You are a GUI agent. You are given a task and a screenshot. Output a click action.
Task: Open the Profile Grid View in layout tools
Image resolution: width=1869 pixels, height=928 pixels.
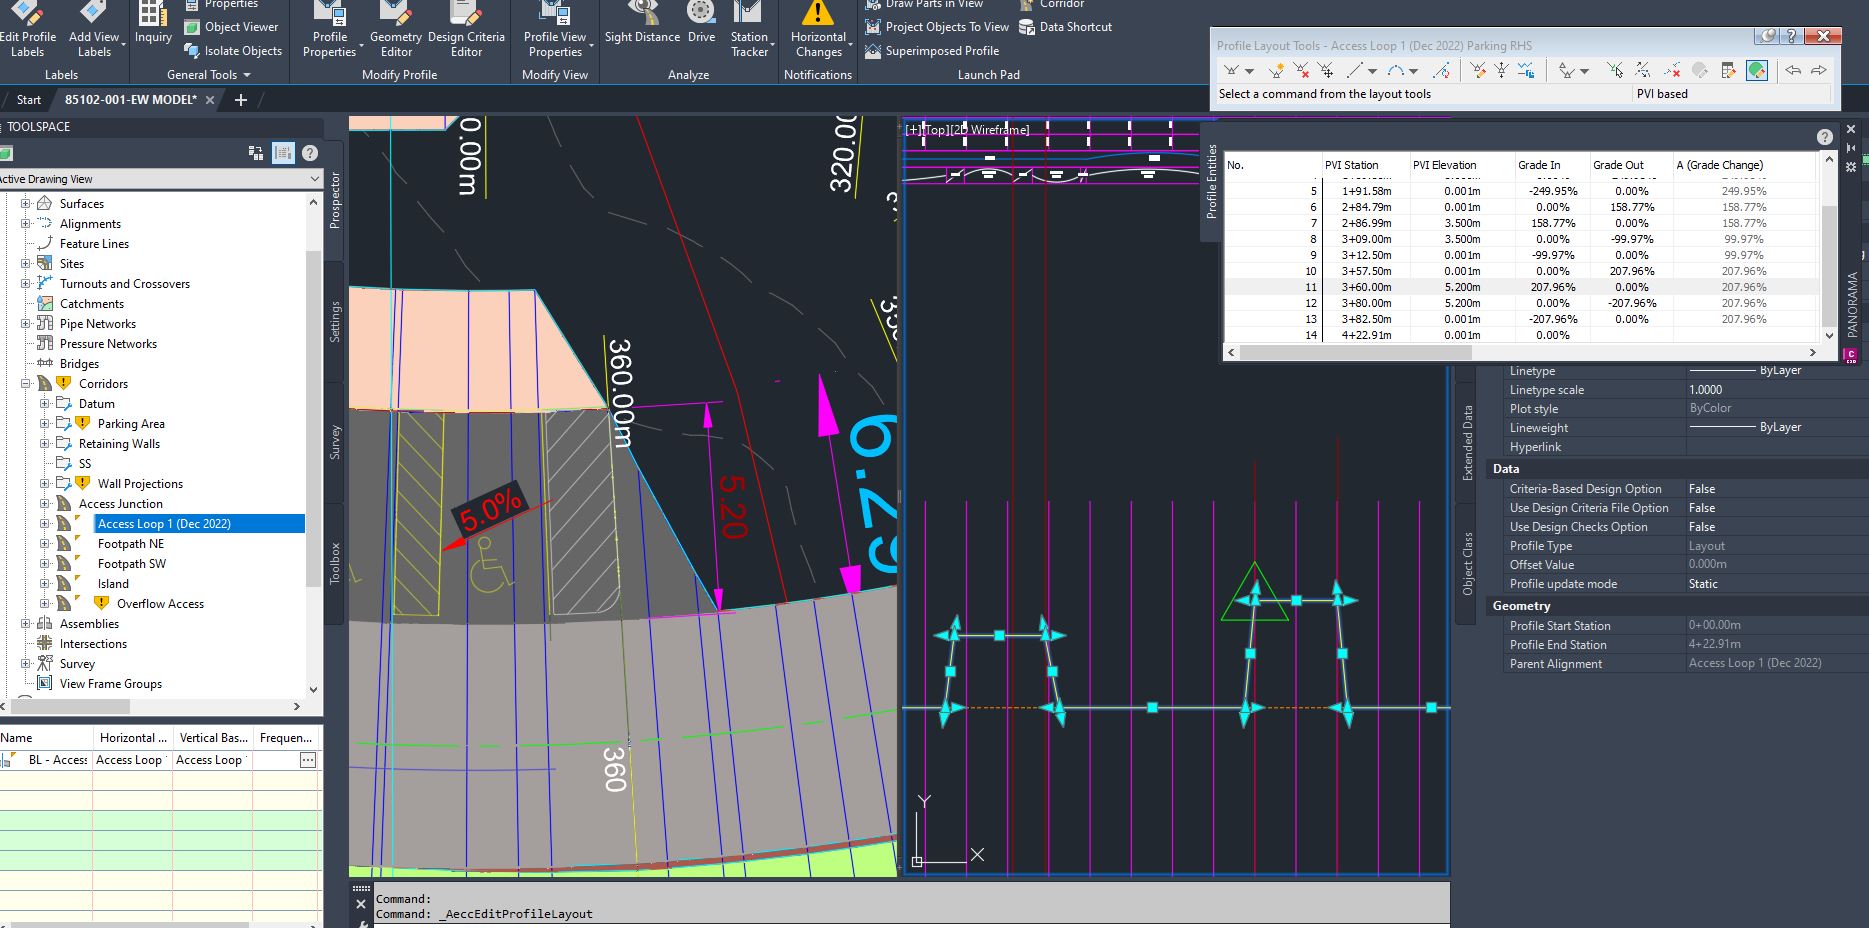click(x=1728, y=70)
